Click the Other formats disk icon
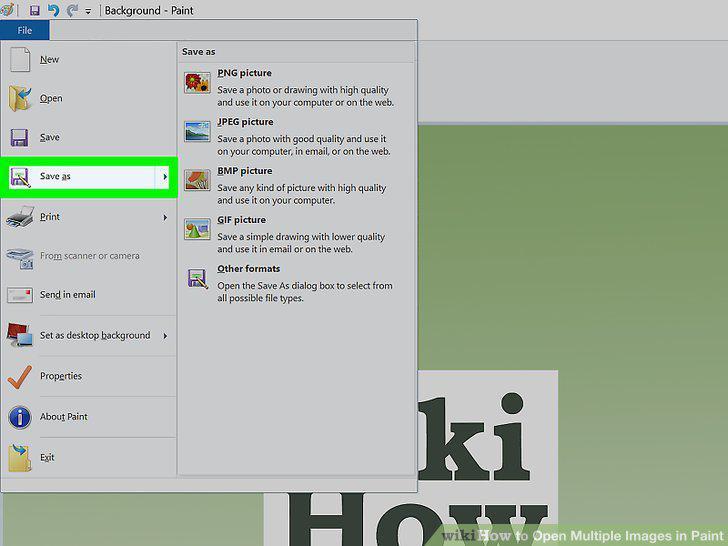728x546 pixels. click(197, 279)
